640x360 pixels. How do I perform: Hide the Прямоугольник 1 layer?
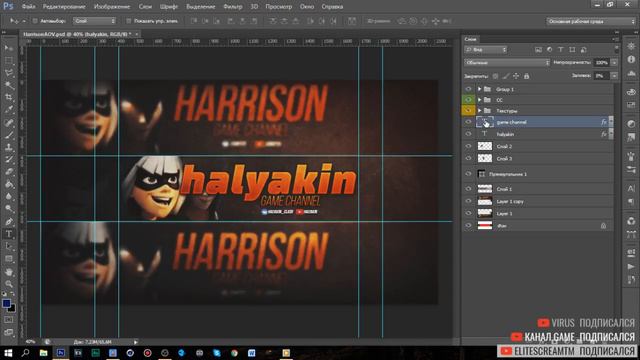[468, 174]
